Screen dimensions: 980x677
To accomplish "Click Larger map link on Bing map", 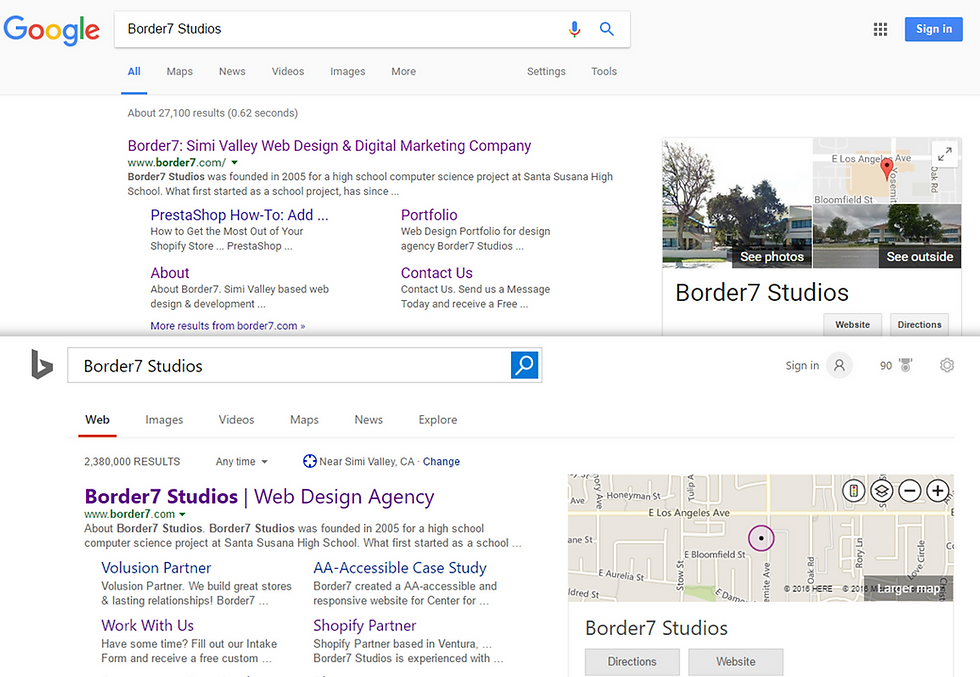I will pyautogui.click(x=909, y=589).
